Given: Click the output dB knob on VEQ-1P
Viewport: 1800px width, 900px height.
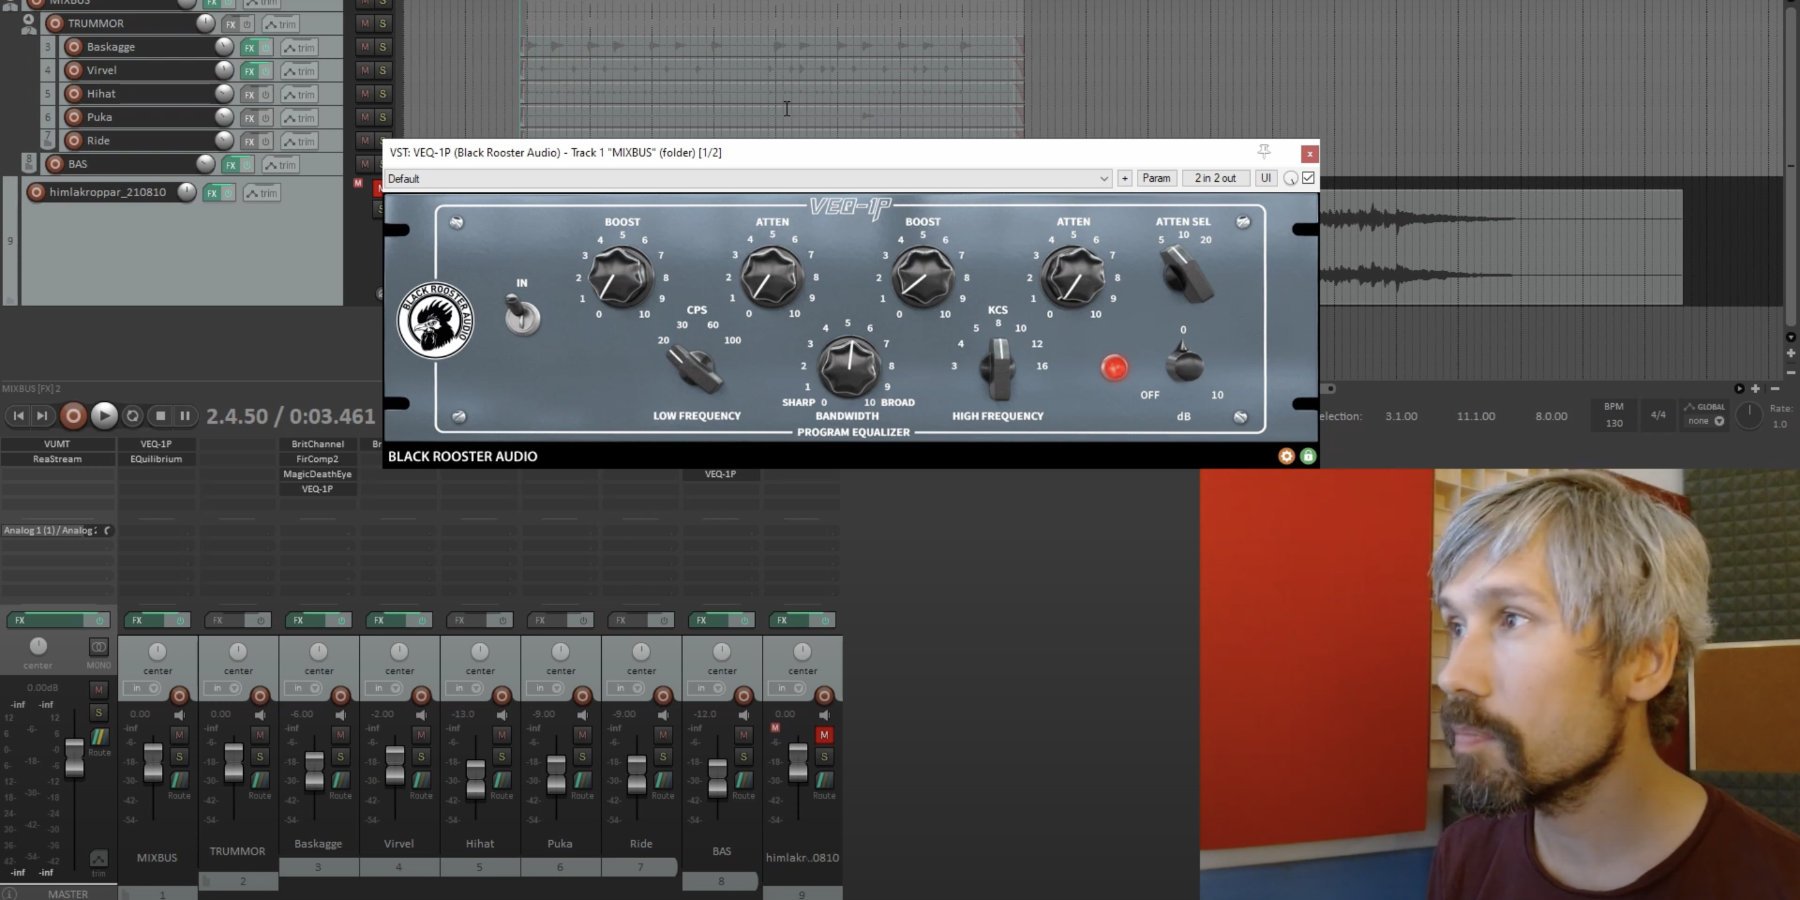Looking at the screenshot, I should 1184,362.
